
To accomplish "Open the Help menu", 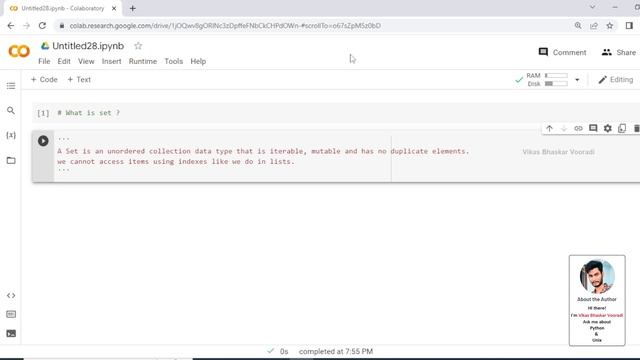I will pos(198,61).
